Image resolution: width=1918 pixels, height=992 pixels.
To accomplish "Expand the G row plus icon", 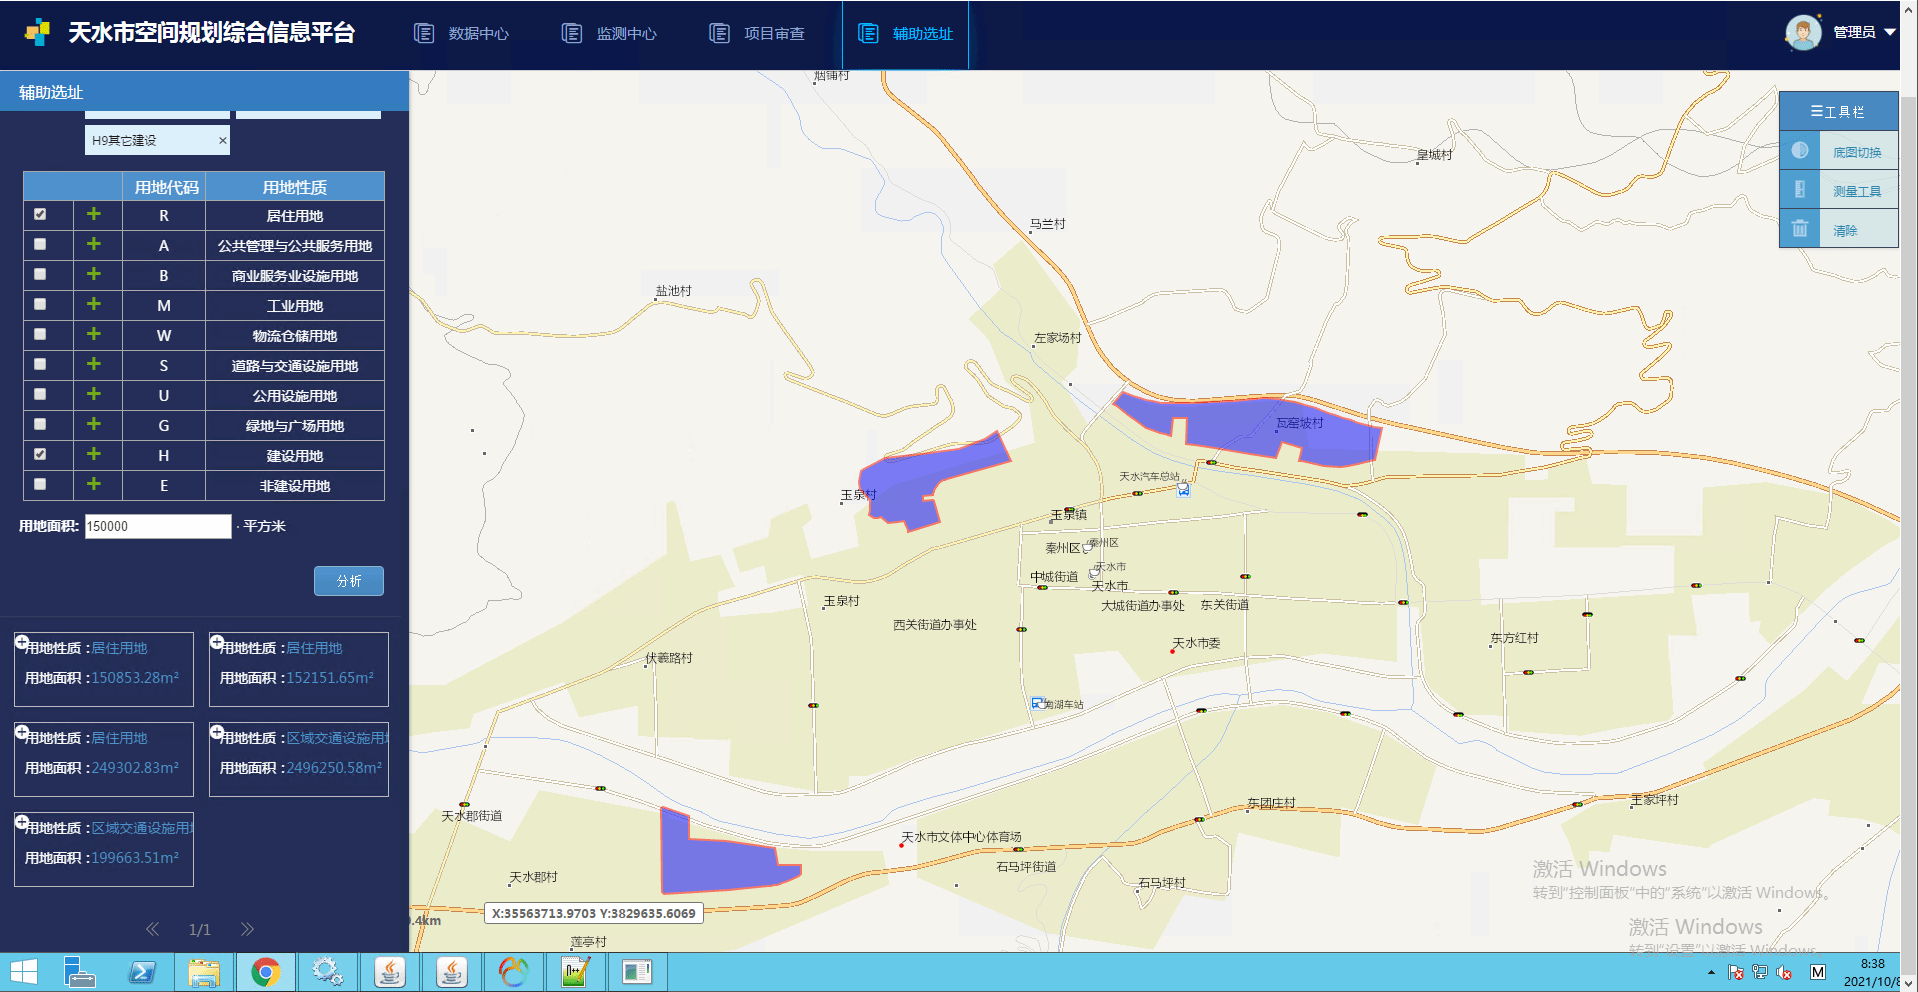I will coord(94,424).
